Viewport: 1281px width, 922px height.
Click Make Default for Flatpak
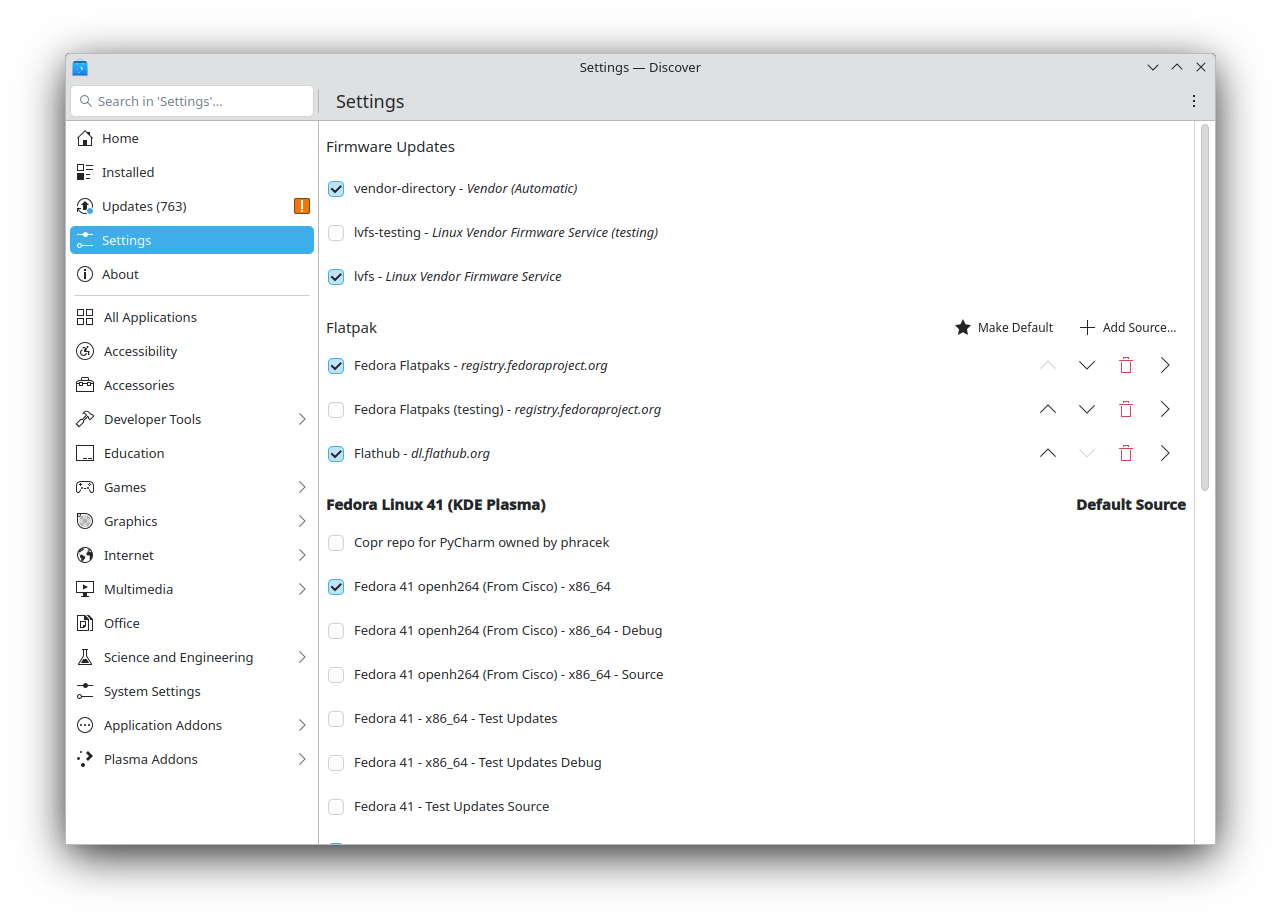tap(1004, 328)
